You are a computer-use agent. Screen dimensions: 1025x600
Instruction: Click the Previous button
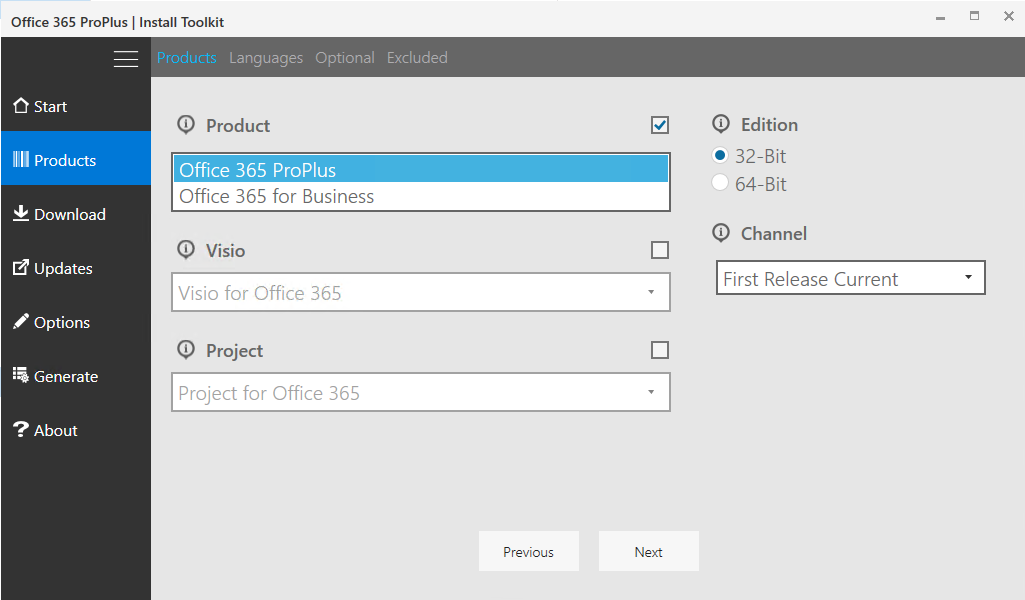528,551
